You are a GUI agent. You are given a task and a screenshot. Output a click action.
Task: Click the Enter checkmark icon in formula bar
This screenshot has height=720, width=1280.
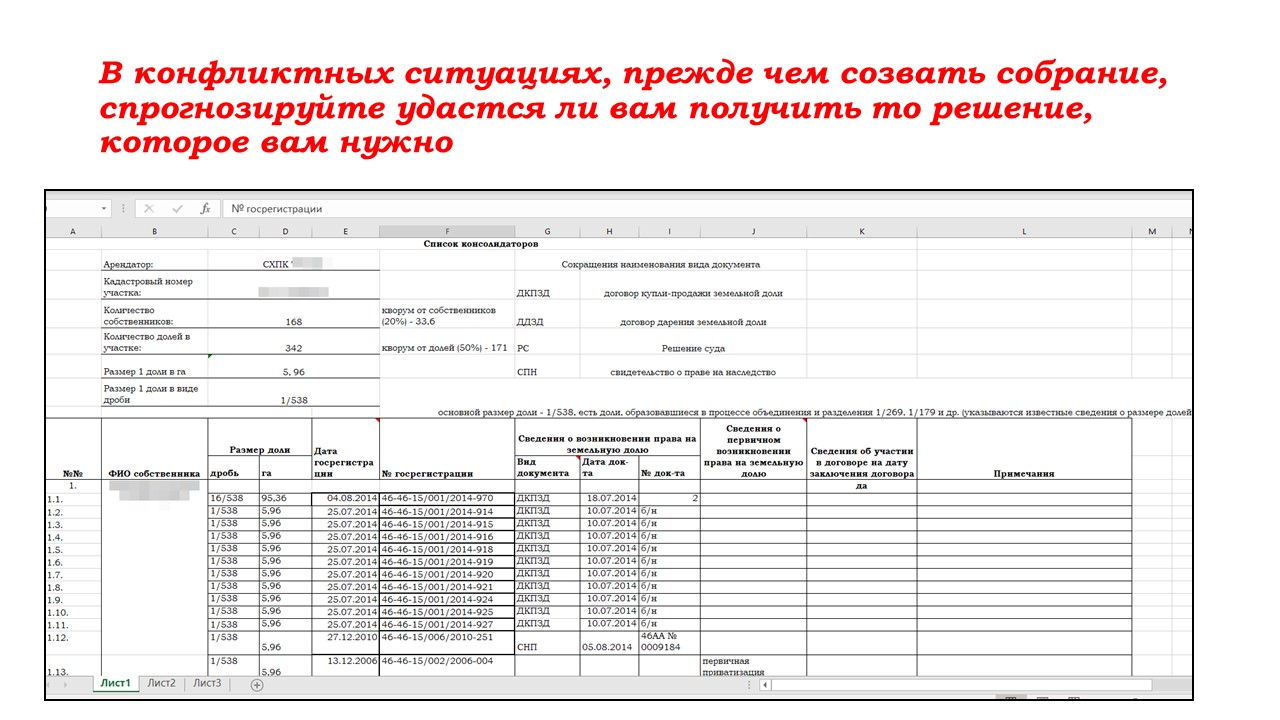pos(177,208)
